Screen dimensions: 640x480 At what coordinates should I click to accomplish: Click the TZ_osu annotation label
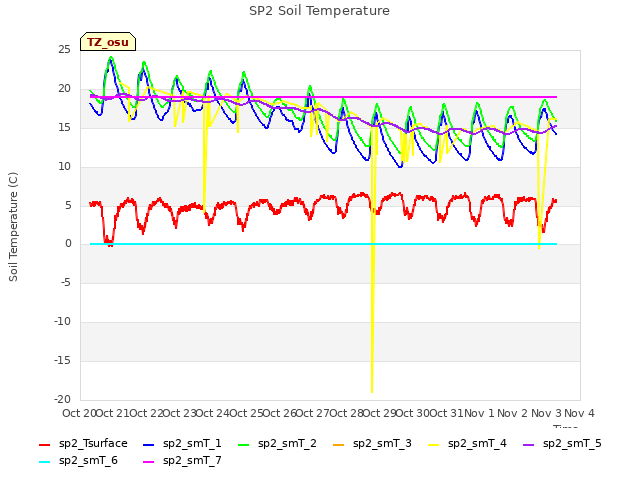coord(108,42)
